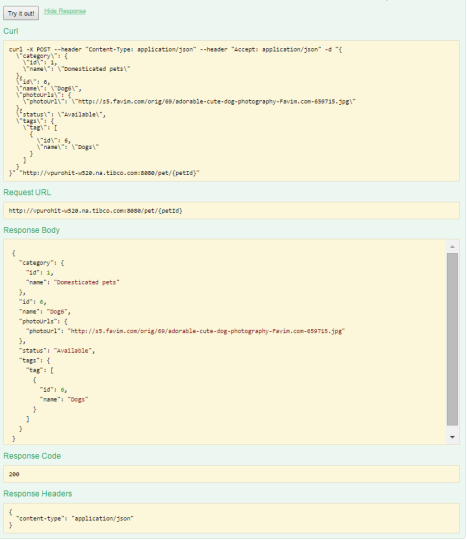Click the "Available" status value in response
The image size is (467, 540).
coord(73,351)
